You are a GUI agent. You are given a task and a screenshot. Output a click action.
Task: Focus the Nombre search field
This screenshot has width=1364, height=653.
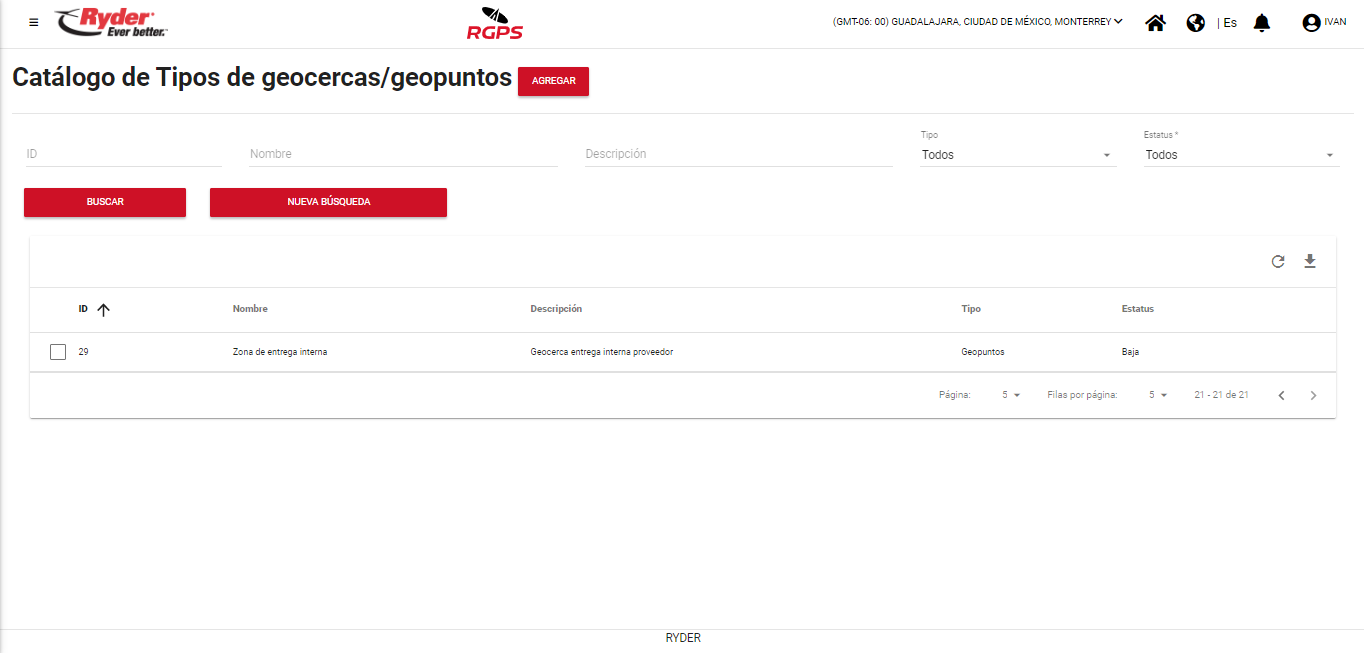(402, 154)
